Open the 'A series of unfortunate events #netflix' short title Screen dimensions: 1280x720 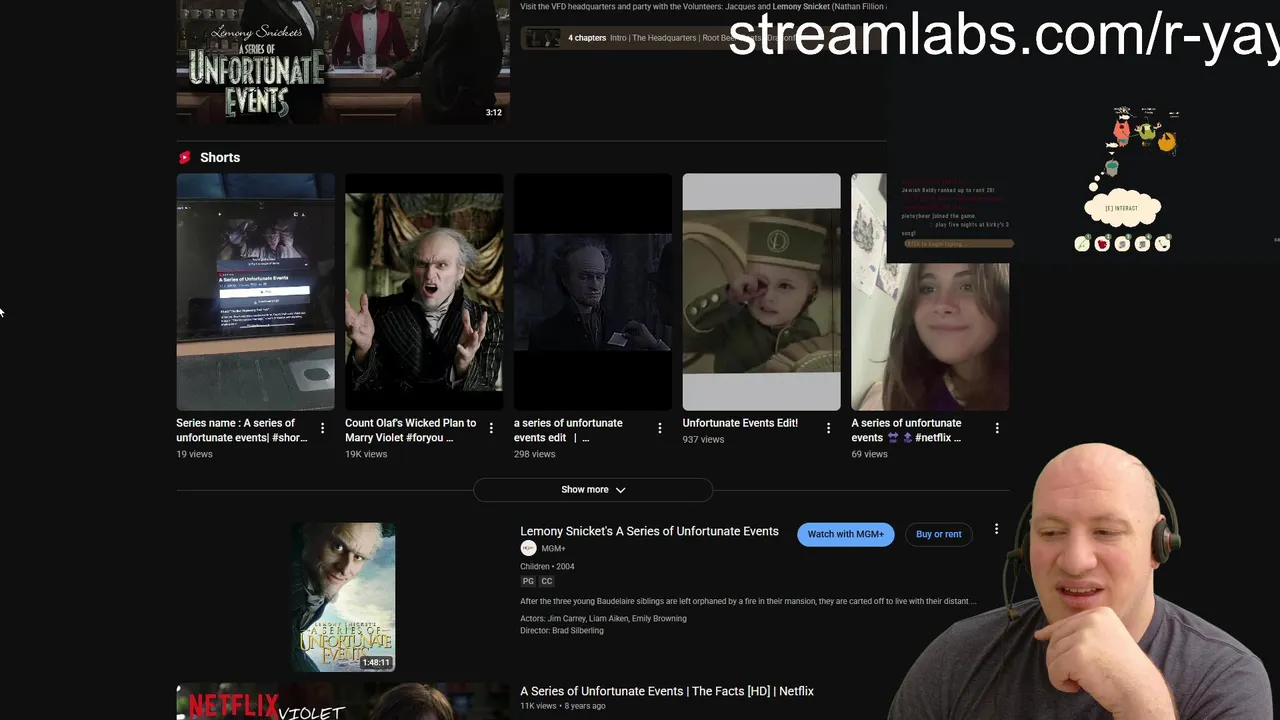[906, 430]
